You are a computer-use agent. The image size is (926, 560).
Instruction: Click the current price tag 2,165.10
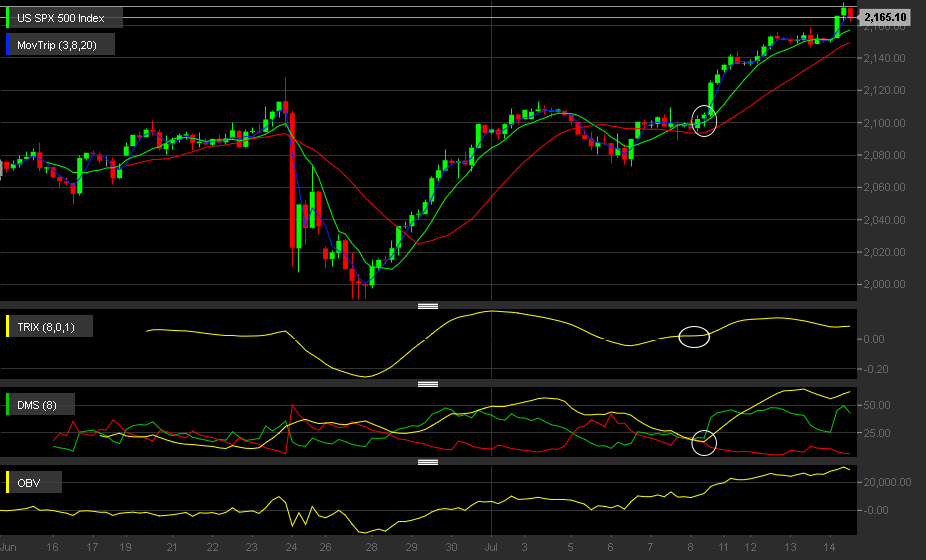click(885, 18)
